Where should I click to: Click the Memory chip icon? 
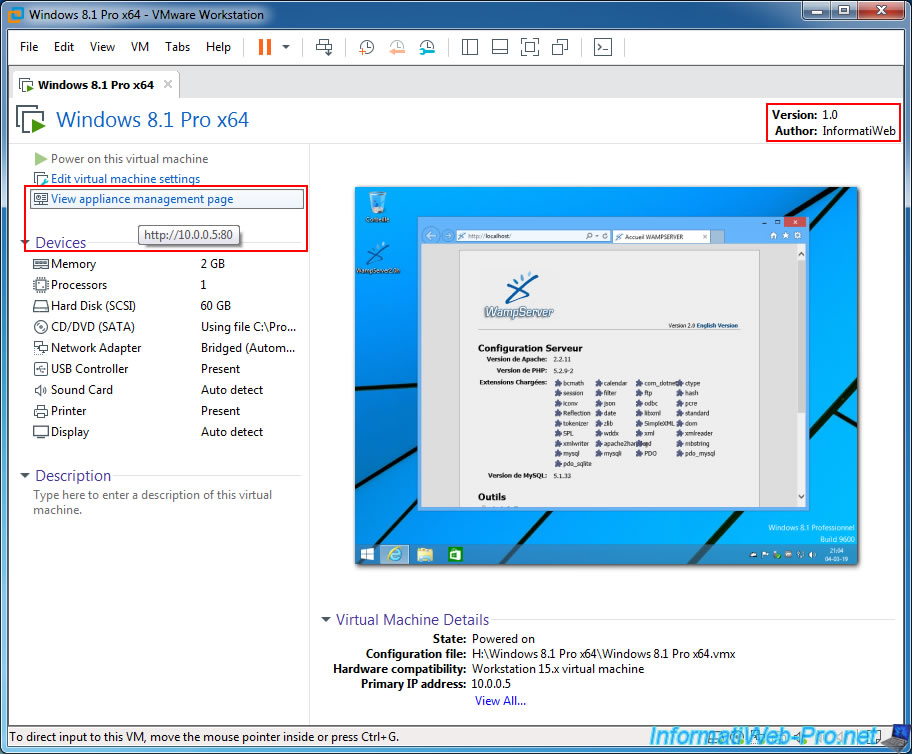[41, 264]
